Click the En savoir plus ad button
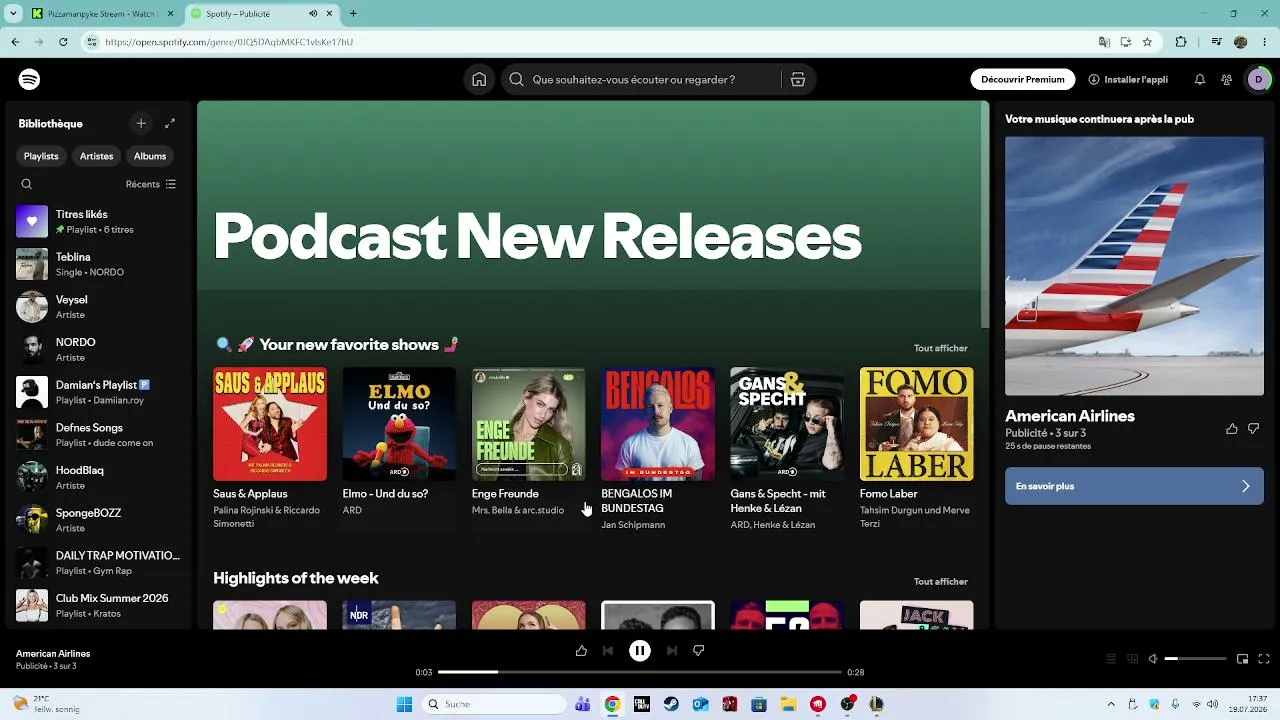 (x=1134, y=486)
